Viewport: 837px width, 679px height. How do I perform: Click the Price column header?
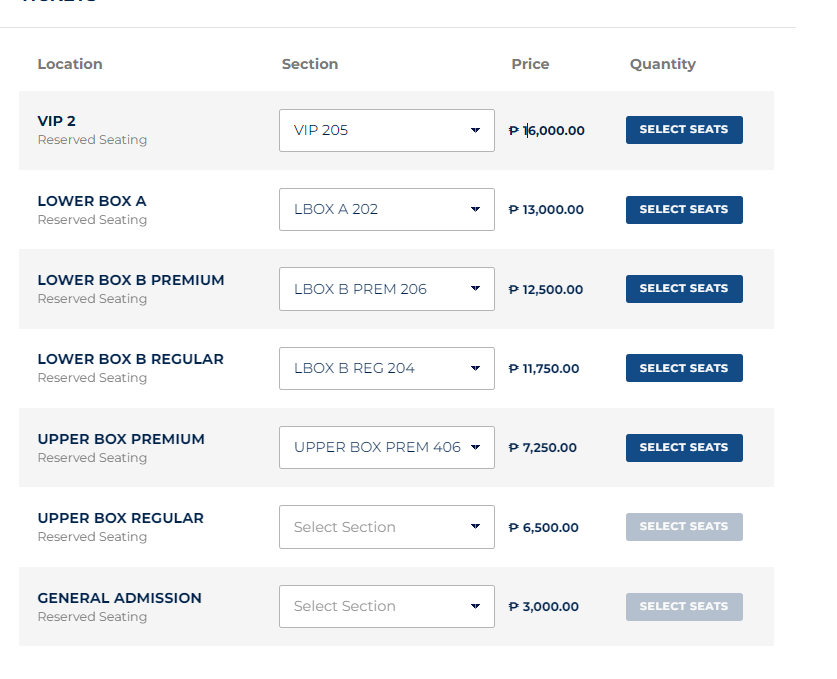[530, 64]
